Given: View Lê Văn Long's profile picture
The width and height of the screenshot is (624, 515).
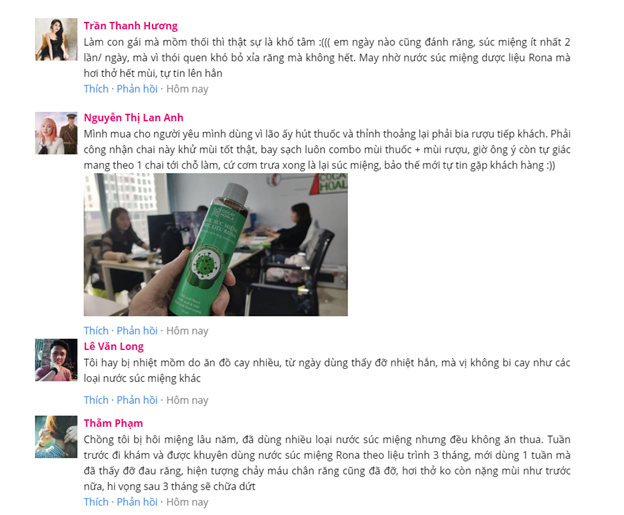Looking at the screenshot, I should point(56,360).
